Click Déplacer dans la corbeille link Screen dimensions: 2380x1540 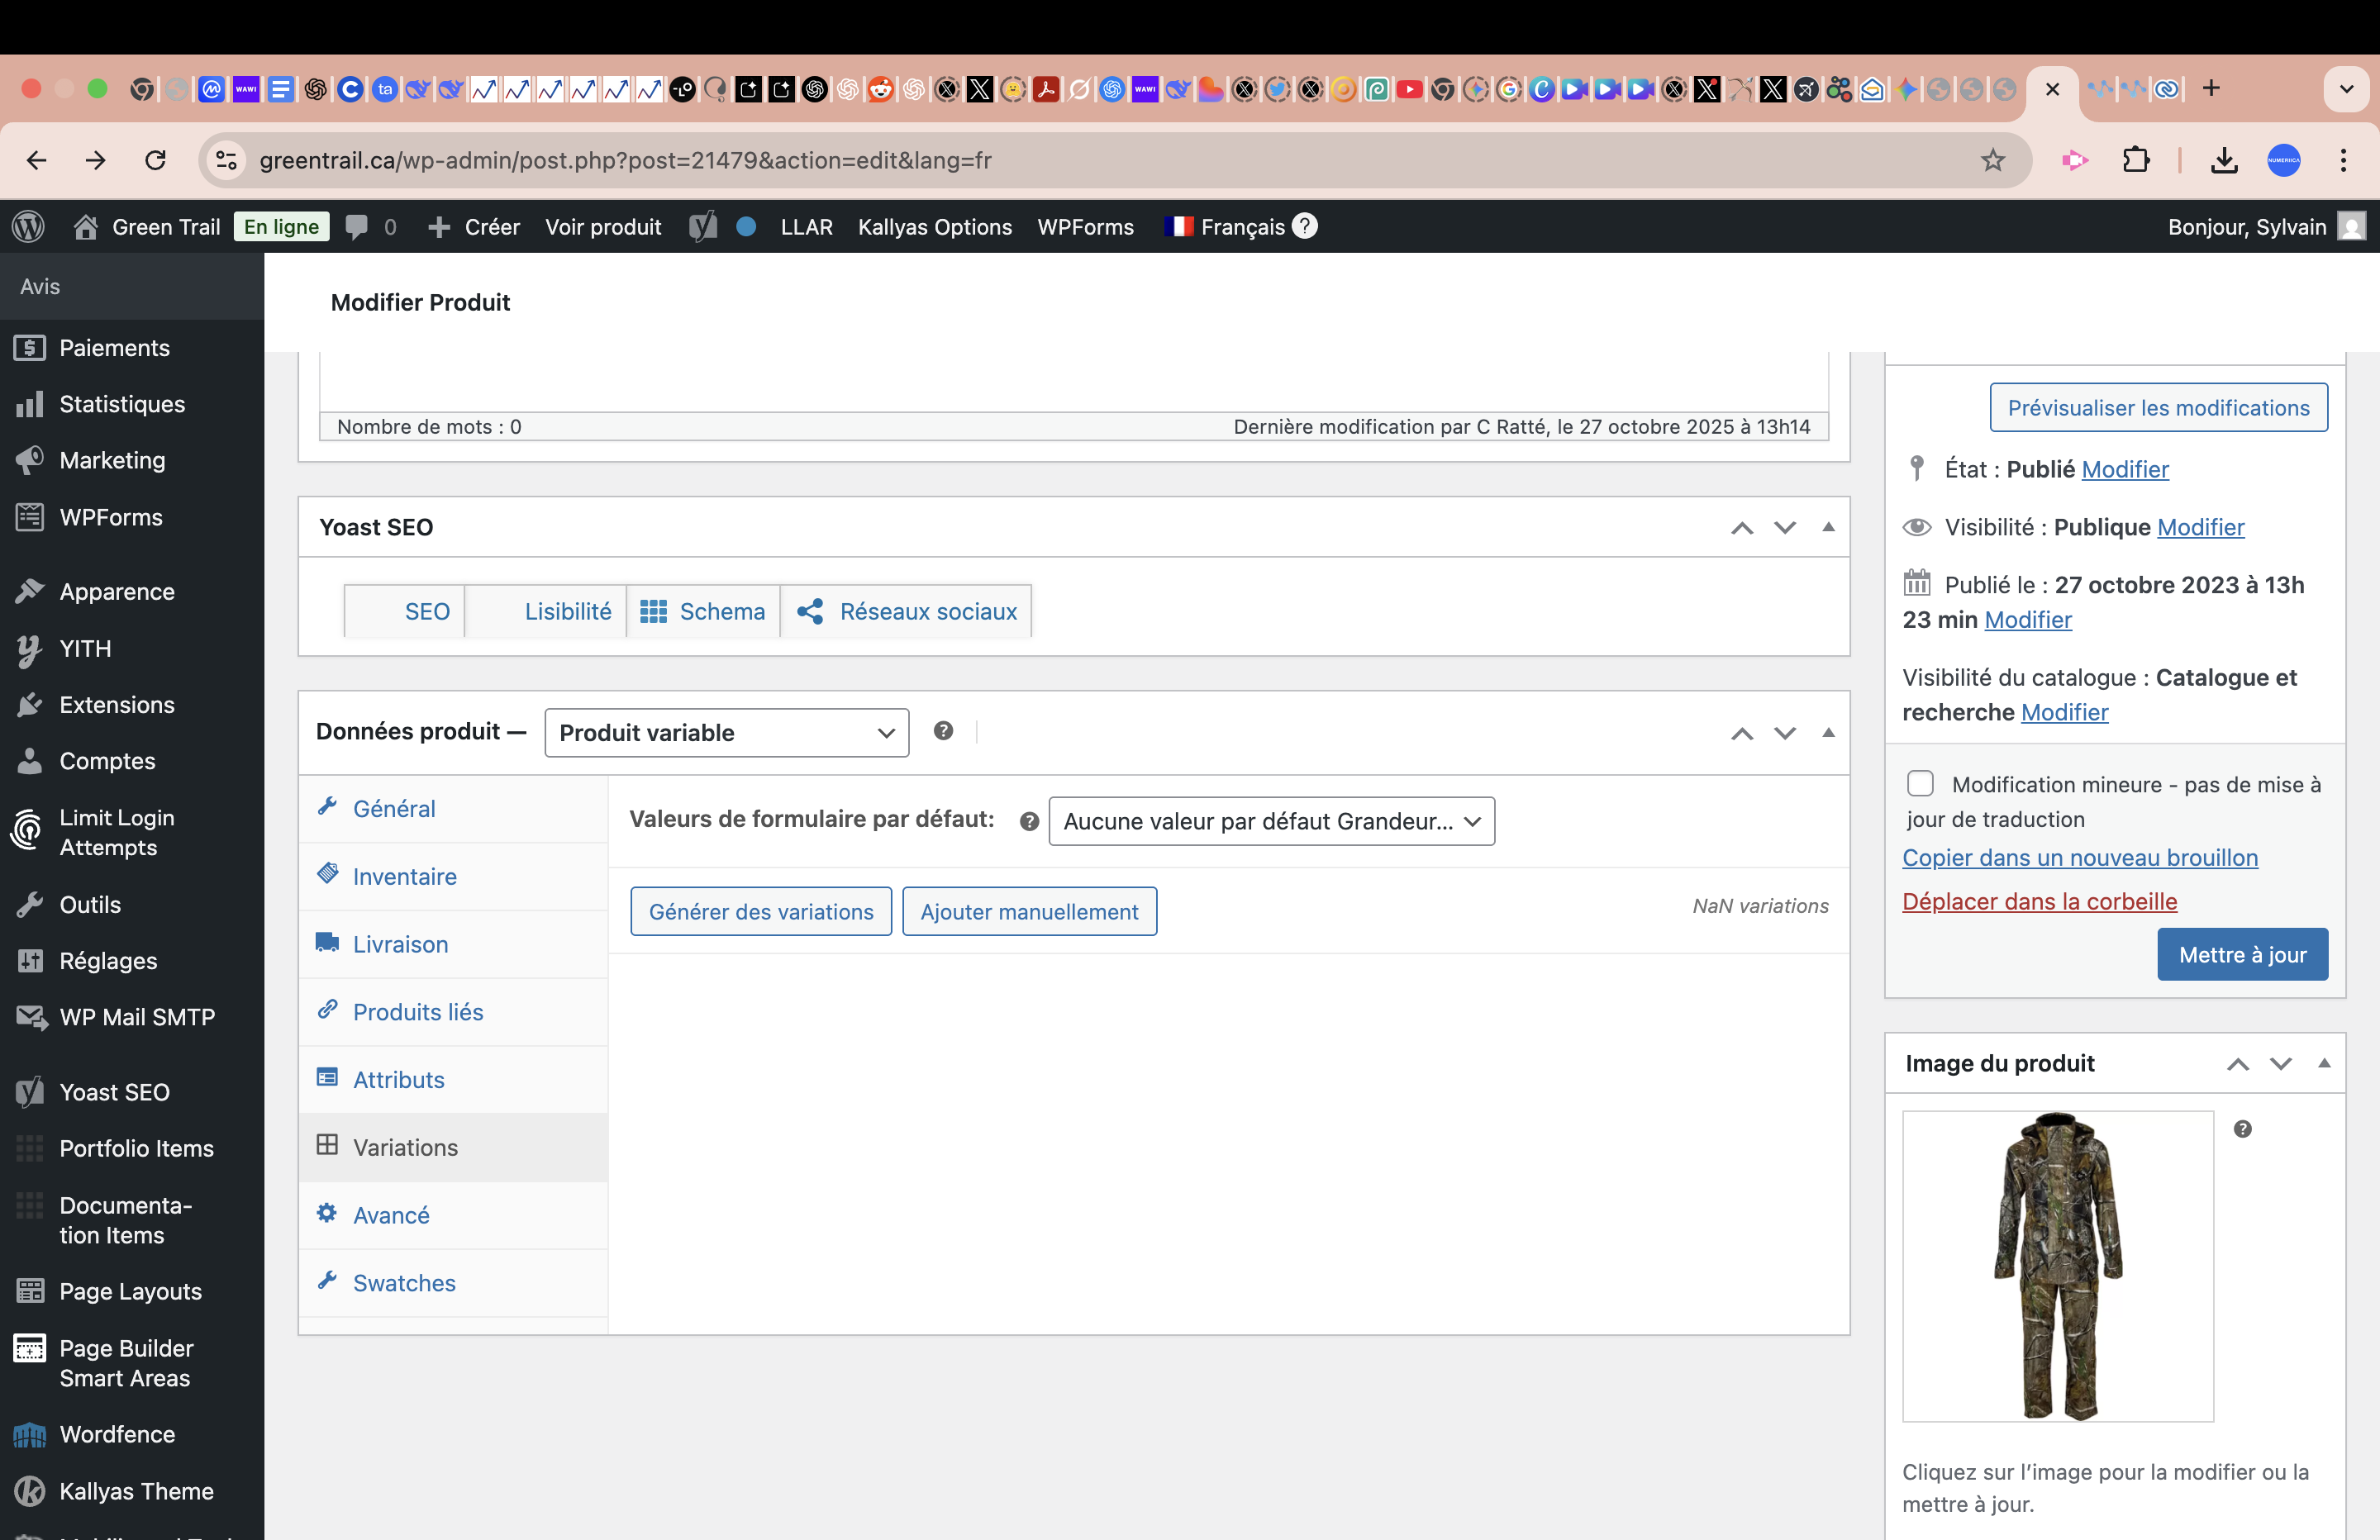2039,902
